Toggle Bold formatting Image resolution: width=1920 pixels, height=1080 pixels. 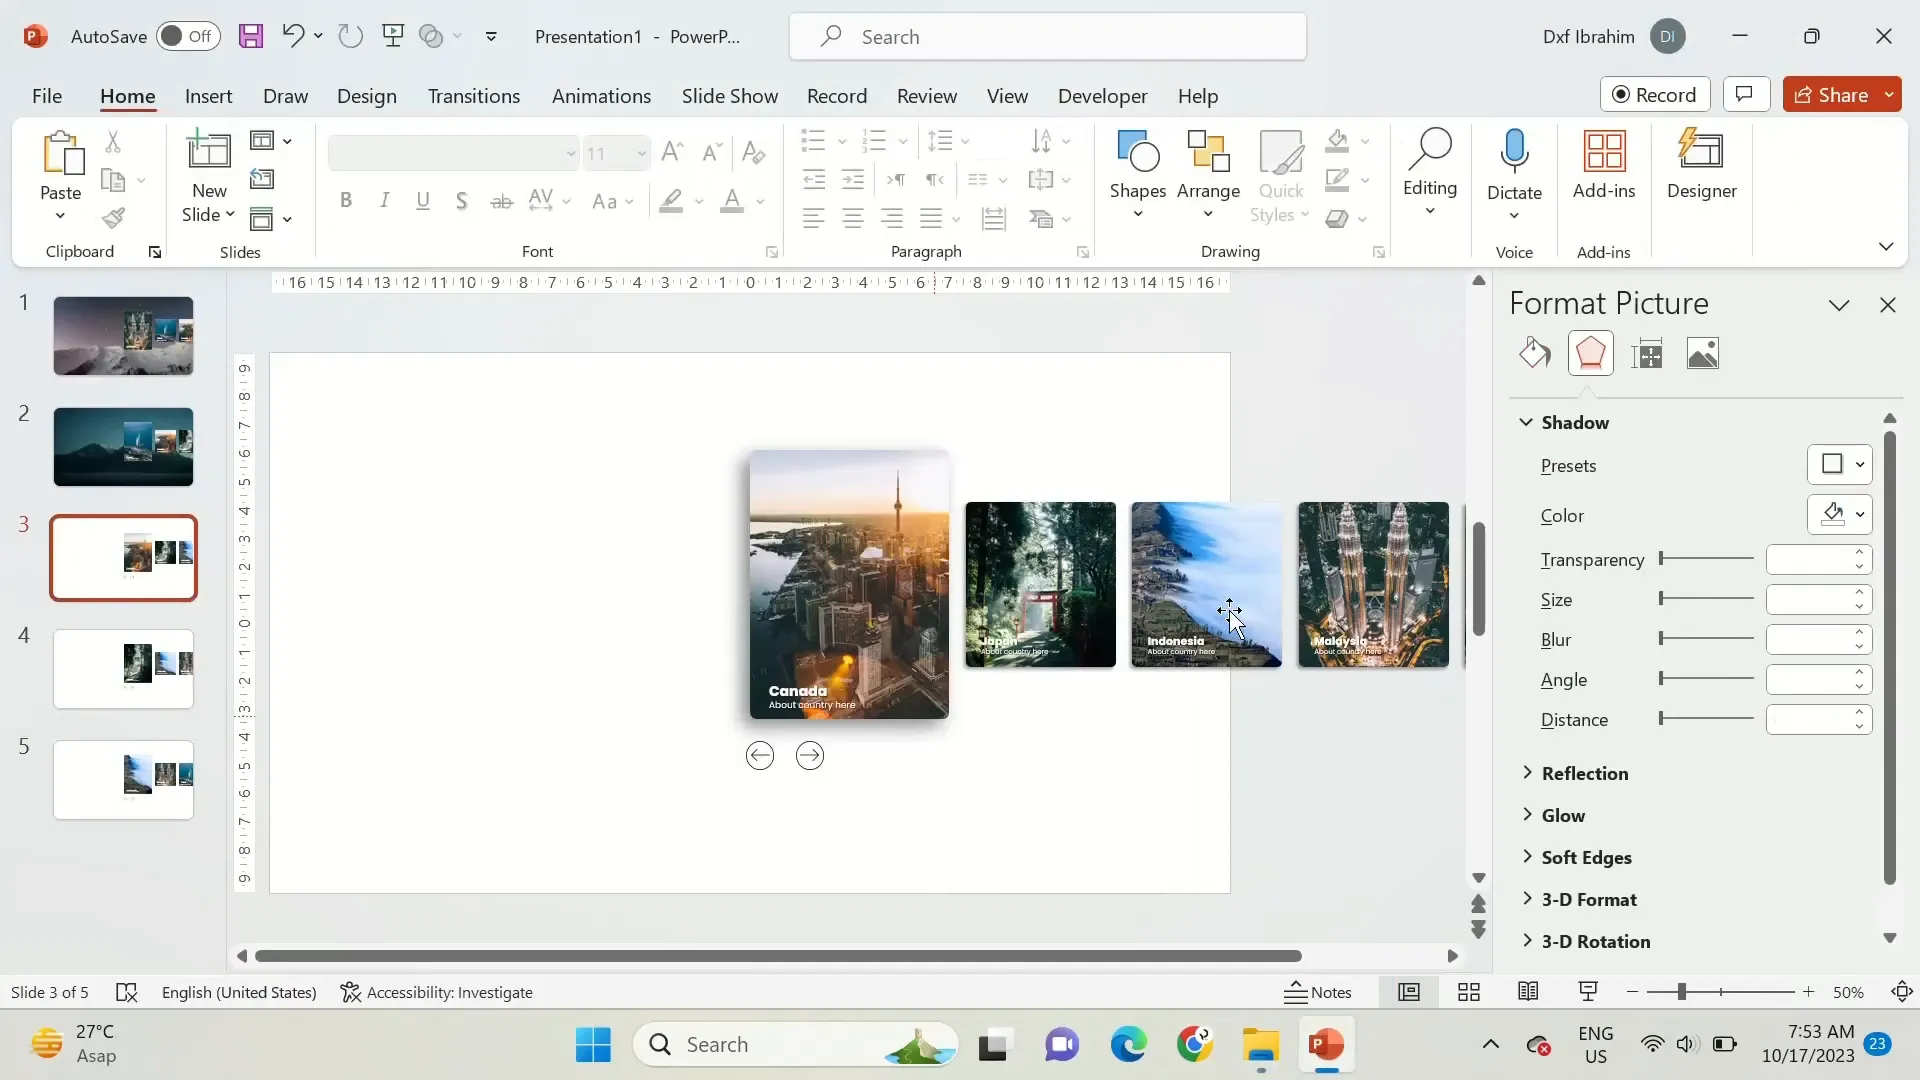click(x=346, y=201)
